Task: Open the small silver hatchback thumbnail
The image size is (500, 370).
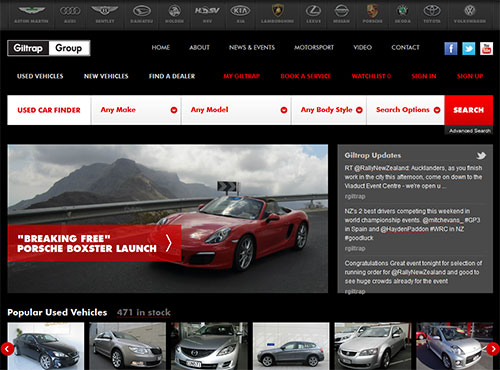Action: 455,346
